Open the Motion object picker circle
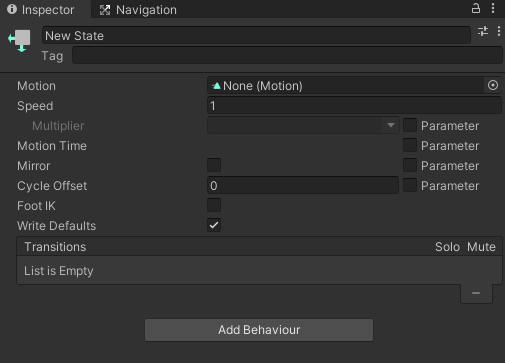 click(x=493, y=85)
